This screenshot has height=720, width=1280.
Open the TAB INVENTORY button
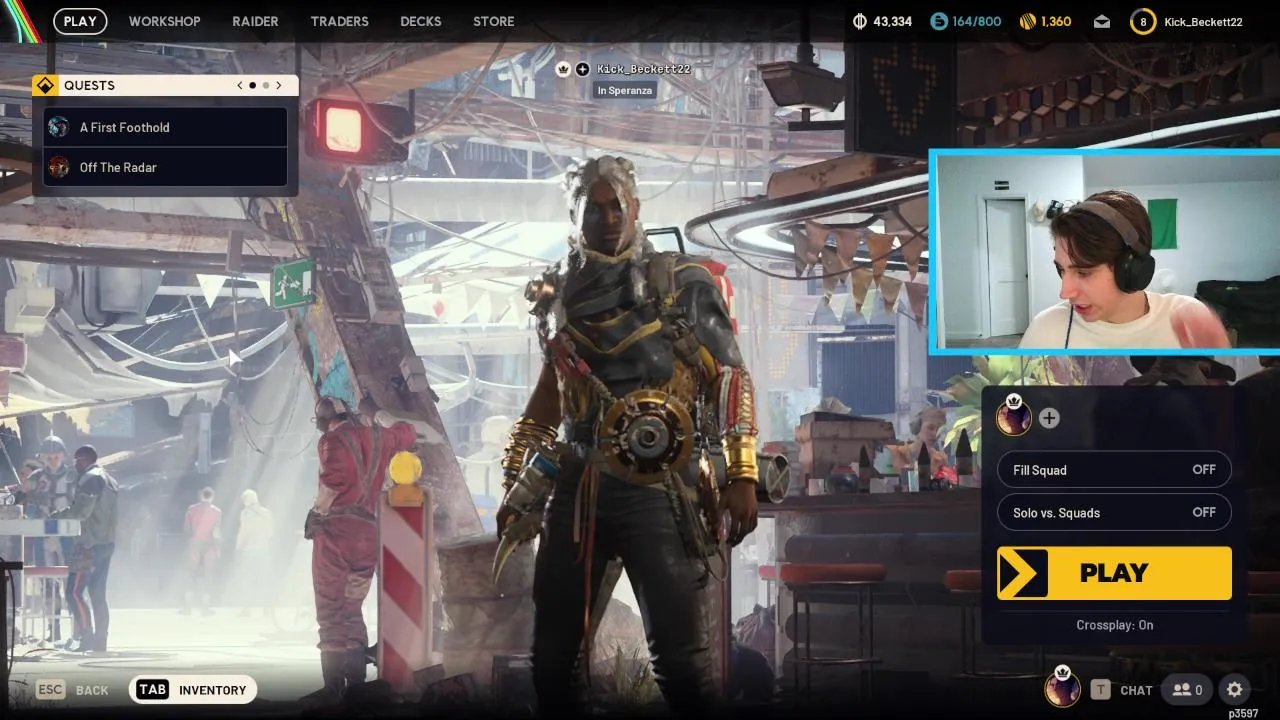[193, 690]
